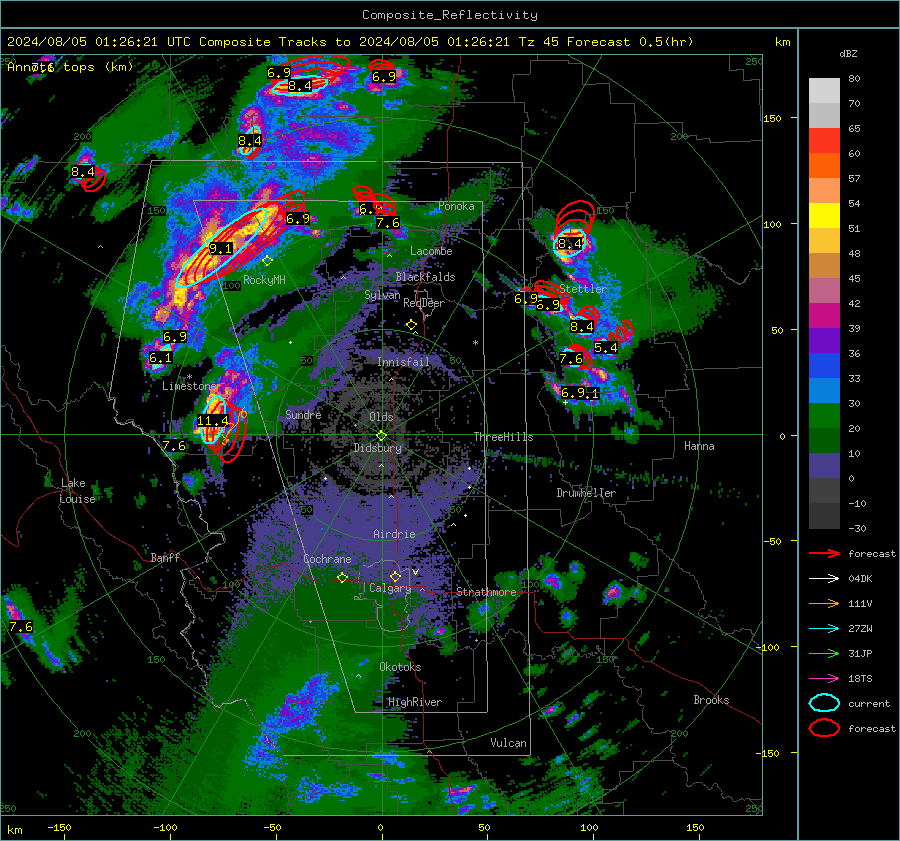
Task: Click the light gray swatch between 80 and 70 dBZ
Action: point(824,91)
